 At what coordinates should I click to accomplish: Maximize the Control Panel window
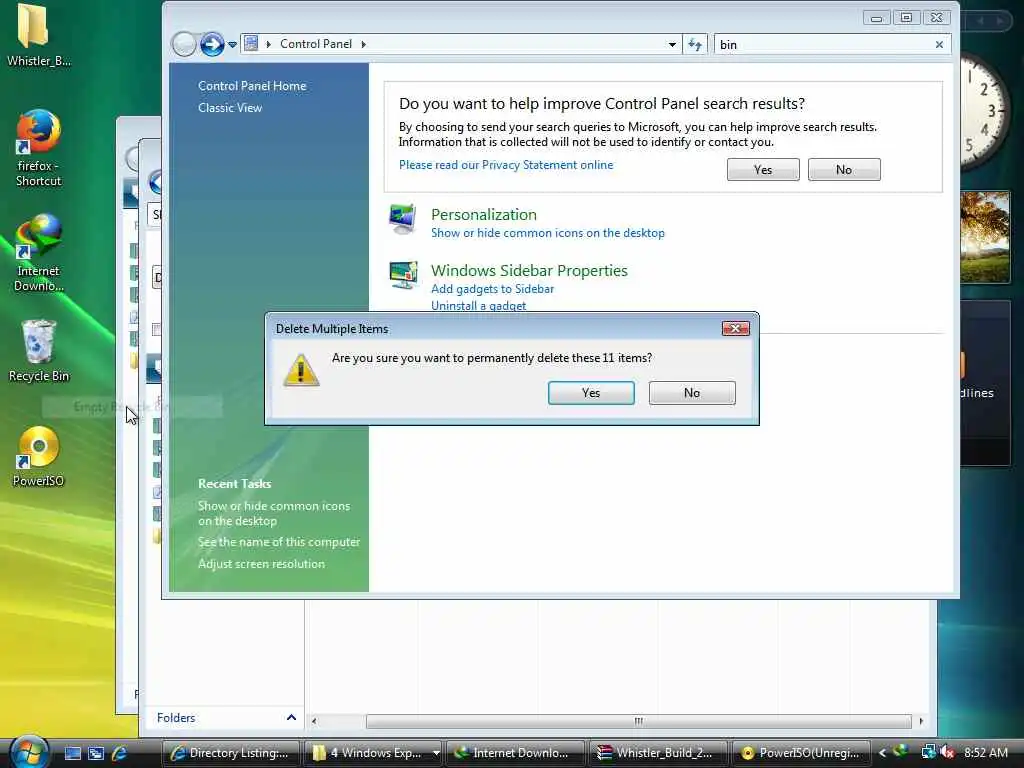pos(906,18)
